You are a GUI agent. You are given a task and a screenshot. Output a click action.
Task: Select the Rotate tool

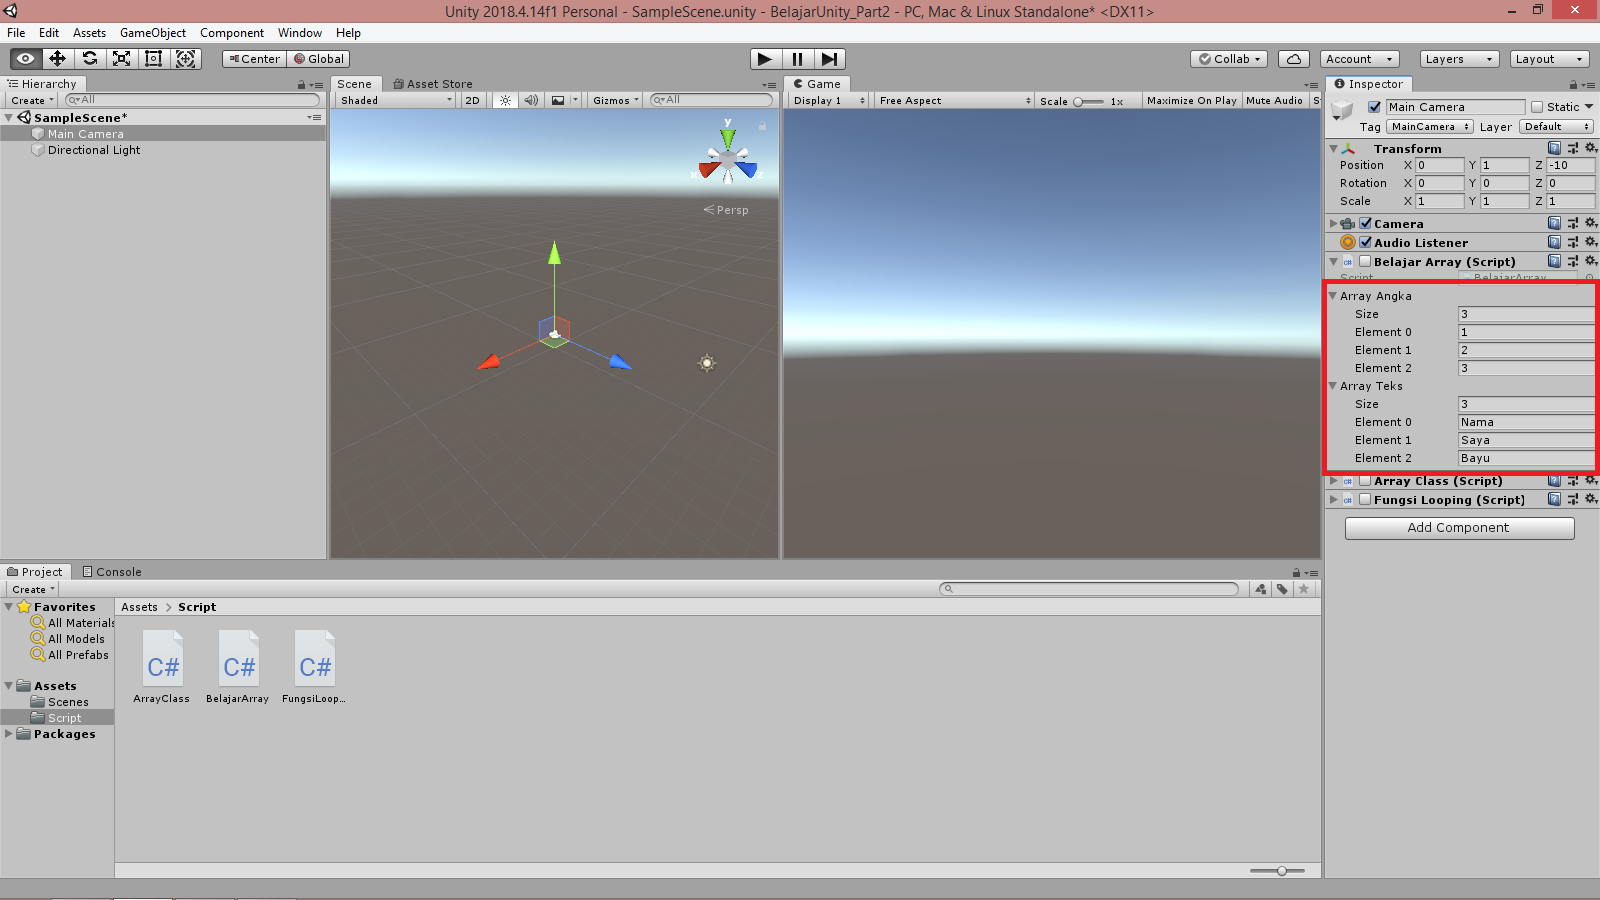(x=89, y=58)
